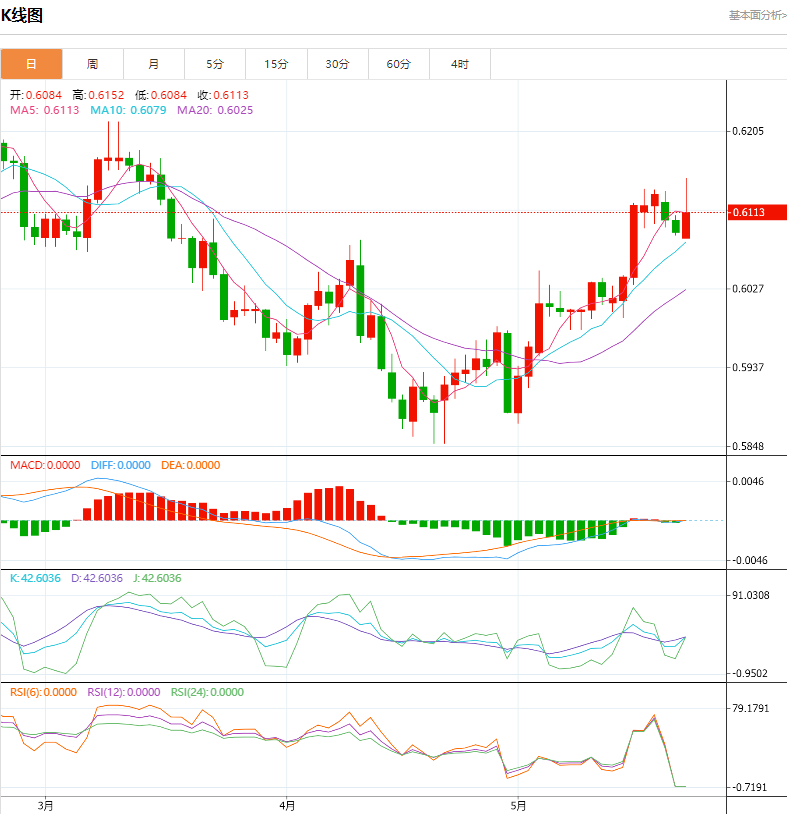Click the red 0.6113 current price tag

pos(757,212)
